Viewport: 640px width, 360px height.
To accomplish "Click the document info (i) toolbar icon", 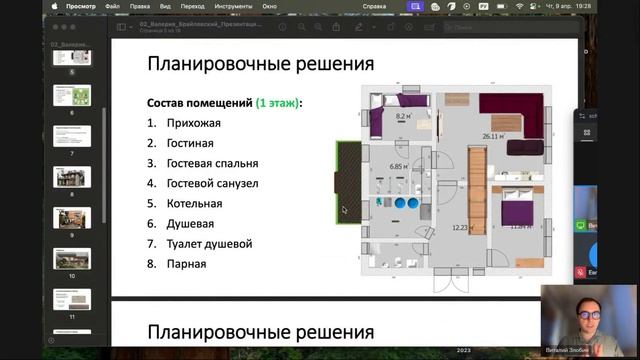I will 282,27.
